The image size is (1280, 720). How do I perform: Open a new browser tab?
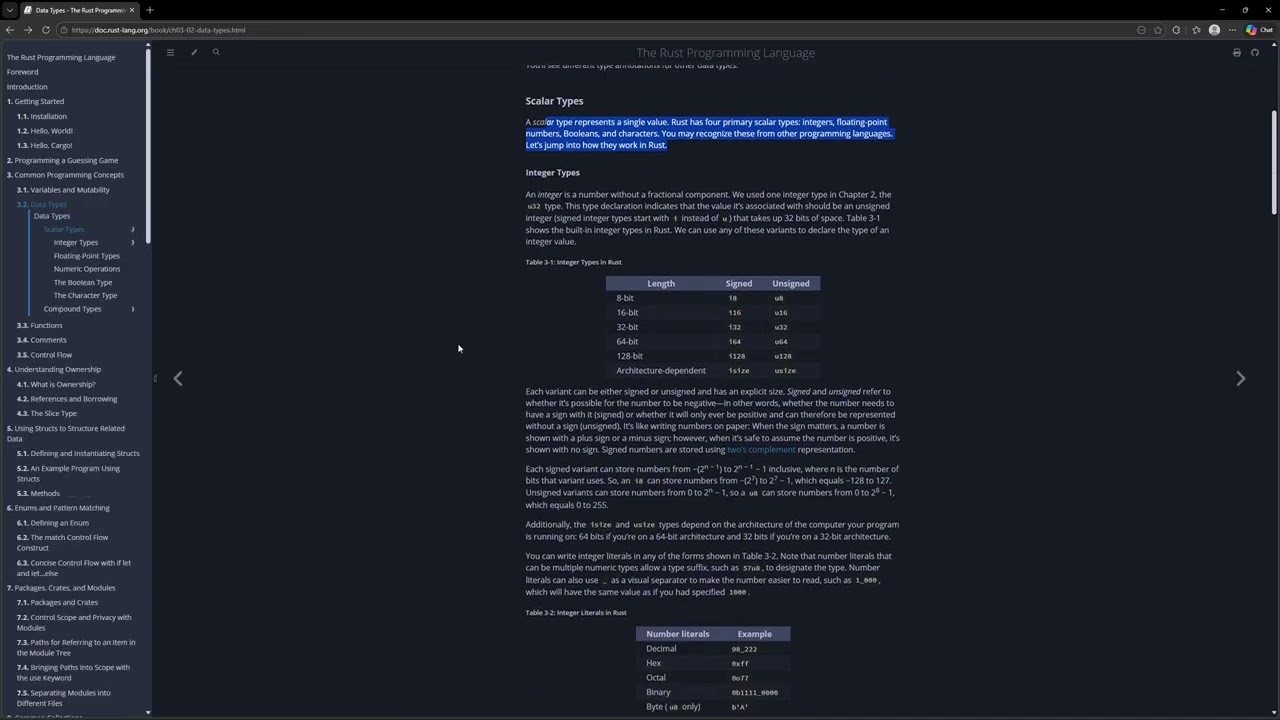coord(149,10)
